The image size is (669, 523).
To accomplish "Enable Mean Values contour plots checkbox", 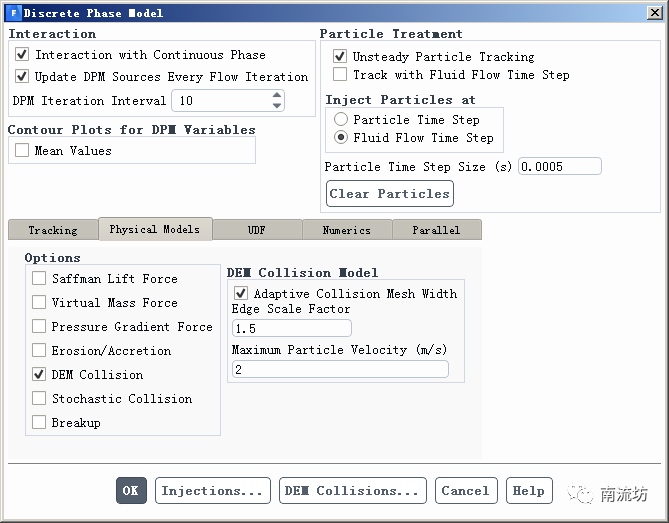I will point(23,151).
